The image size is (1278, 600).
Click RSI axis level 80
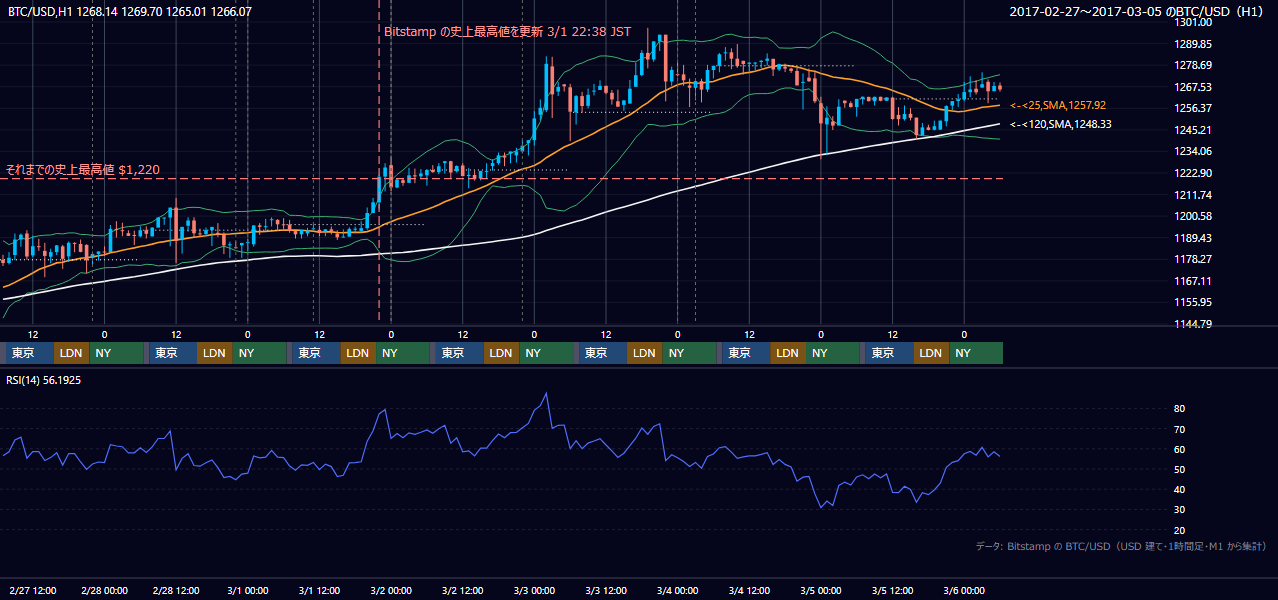click(1179, 409)
